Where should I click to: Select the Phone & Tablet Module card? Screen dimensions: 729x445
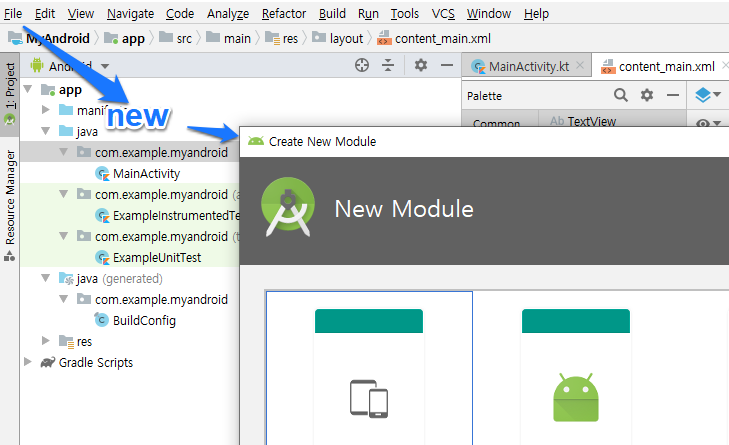click(x=369, y=368)
